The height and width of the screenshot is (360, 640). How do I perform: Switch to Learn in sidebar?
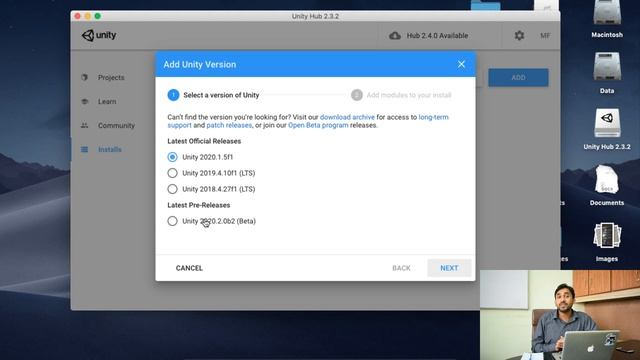pos(107,102)
